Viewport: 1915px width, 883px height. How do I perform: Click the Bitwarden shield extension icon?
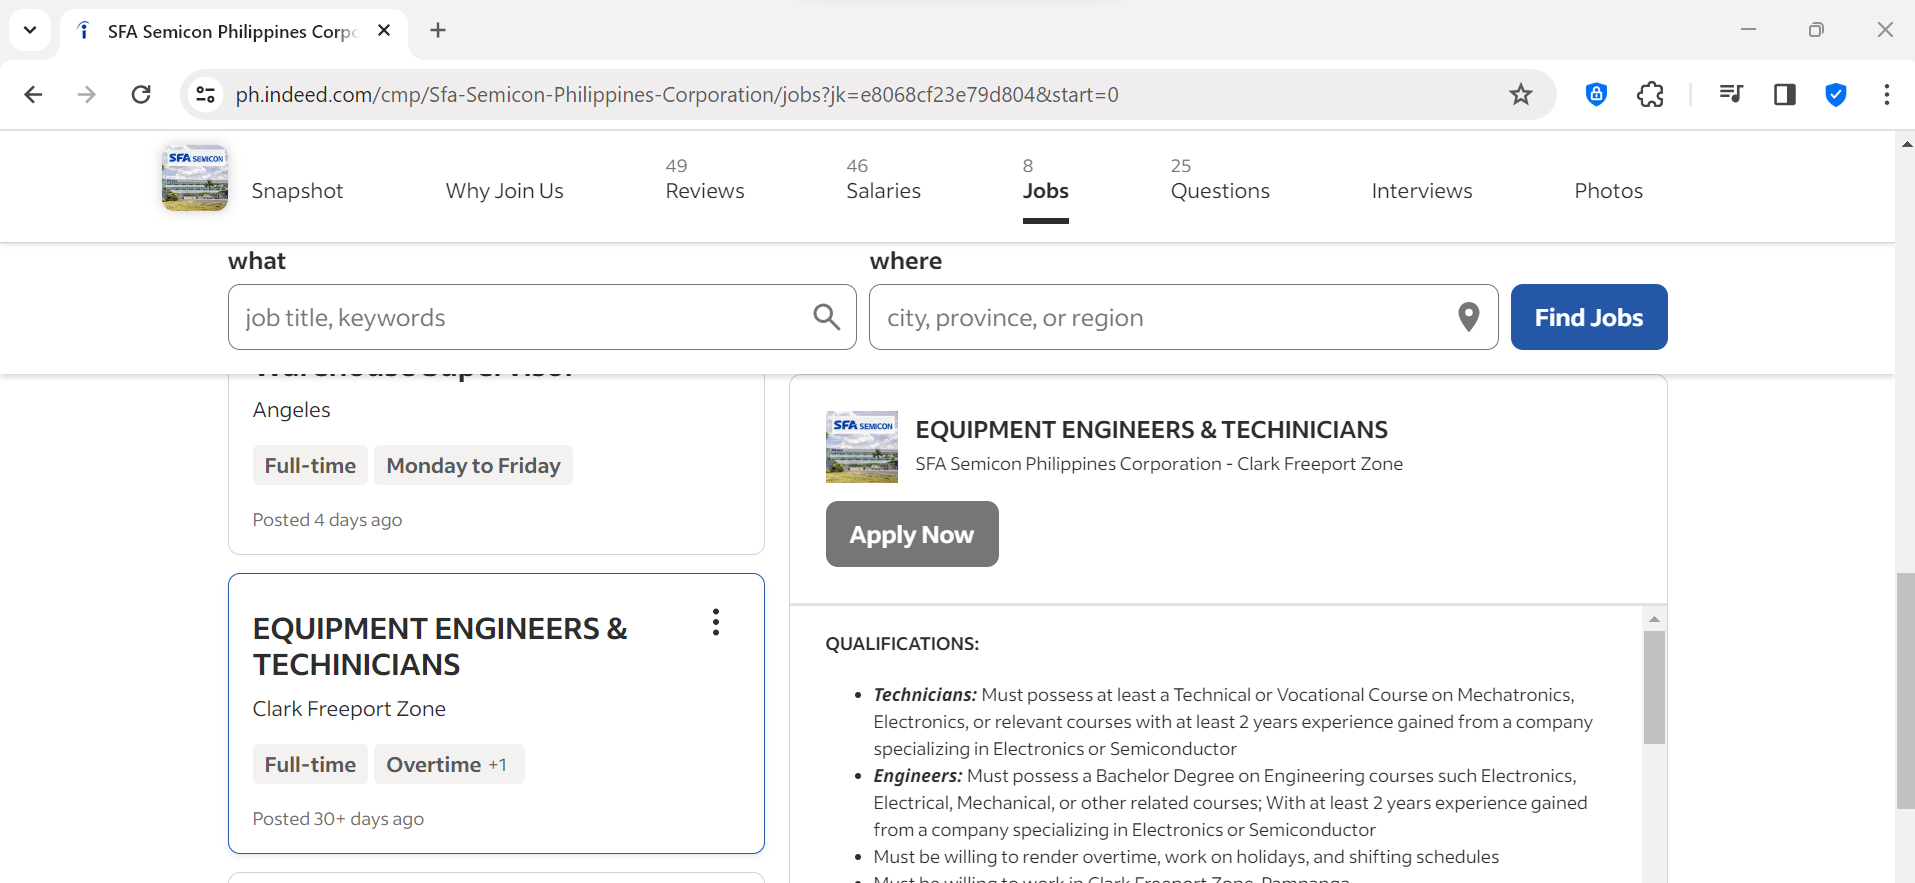pyautogui.click(x=1596, y=95)
